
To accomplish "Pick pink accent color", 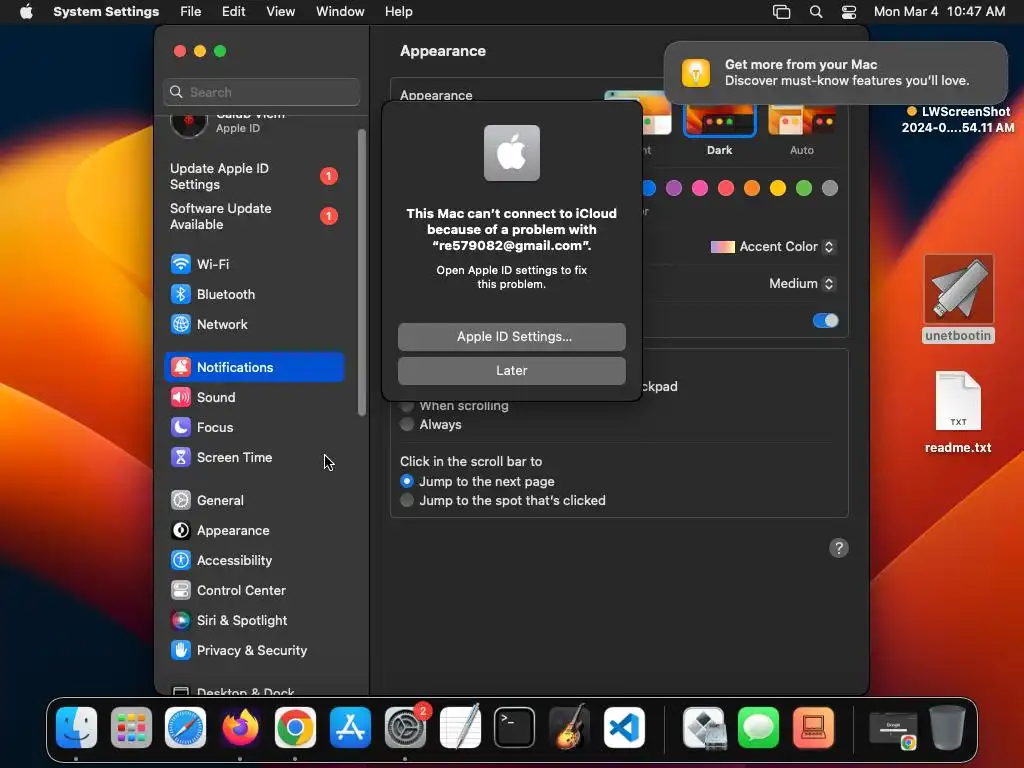I will [x=700, y=188].
